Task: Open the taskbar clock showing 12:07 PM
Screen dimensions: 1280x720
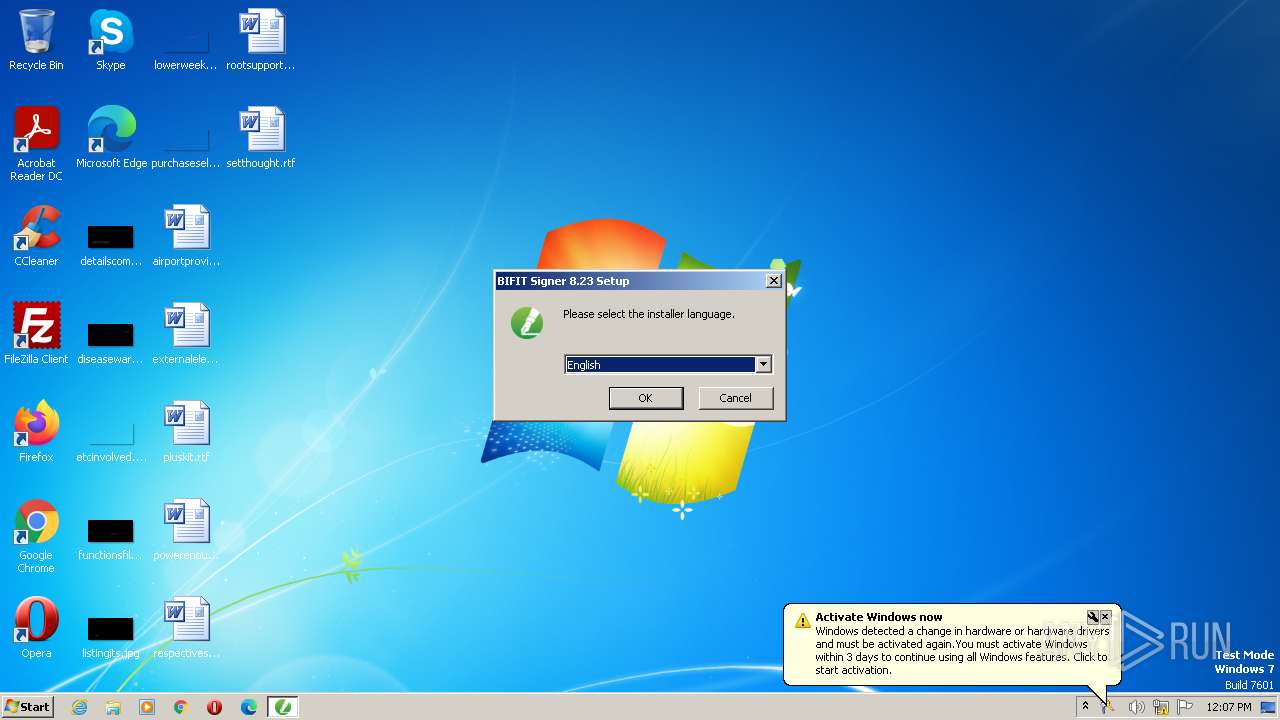Action: tap(1229, 707)
